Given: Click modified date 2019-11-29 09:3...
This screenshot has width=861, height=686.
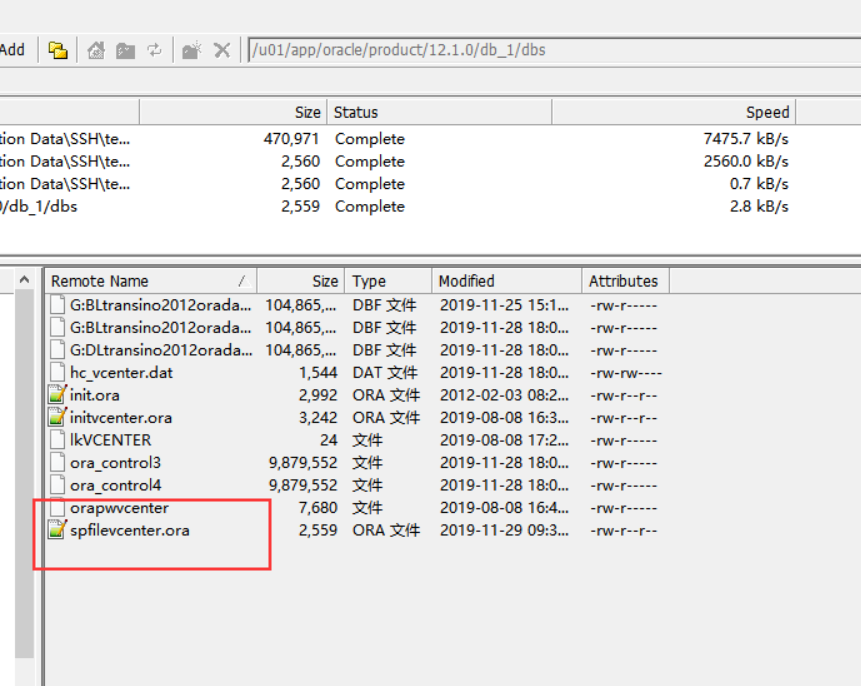Looking at the screenshot, I should 504,530.
